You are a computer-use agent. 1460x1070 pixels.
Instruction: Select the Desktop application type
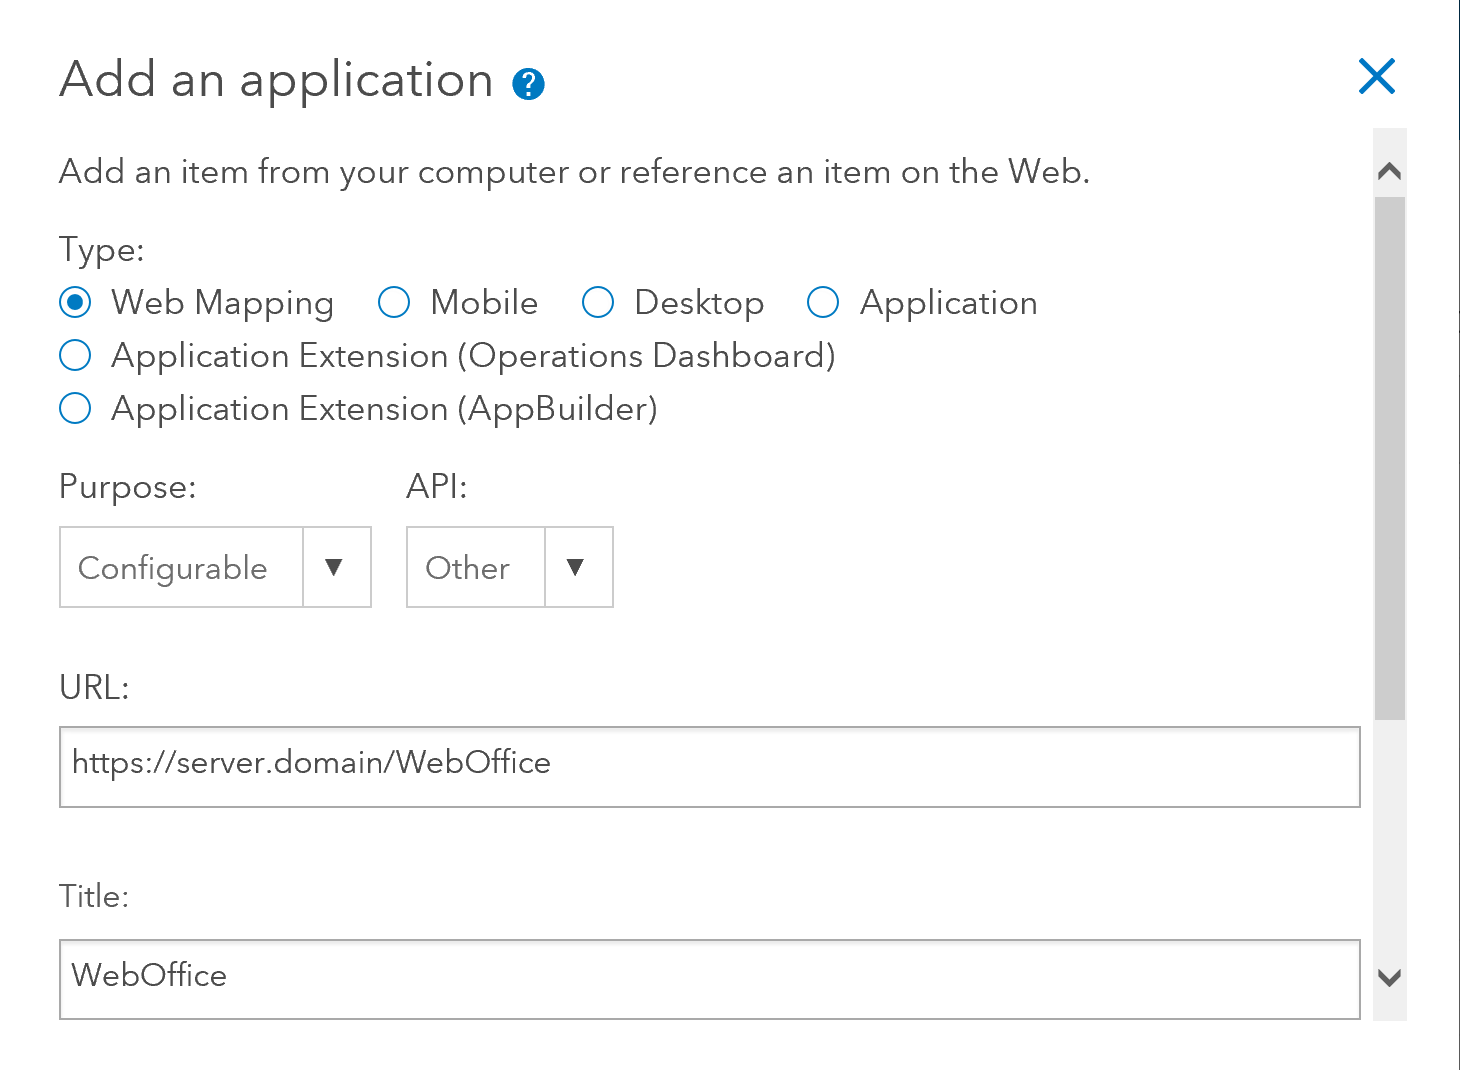coord(598,302)
